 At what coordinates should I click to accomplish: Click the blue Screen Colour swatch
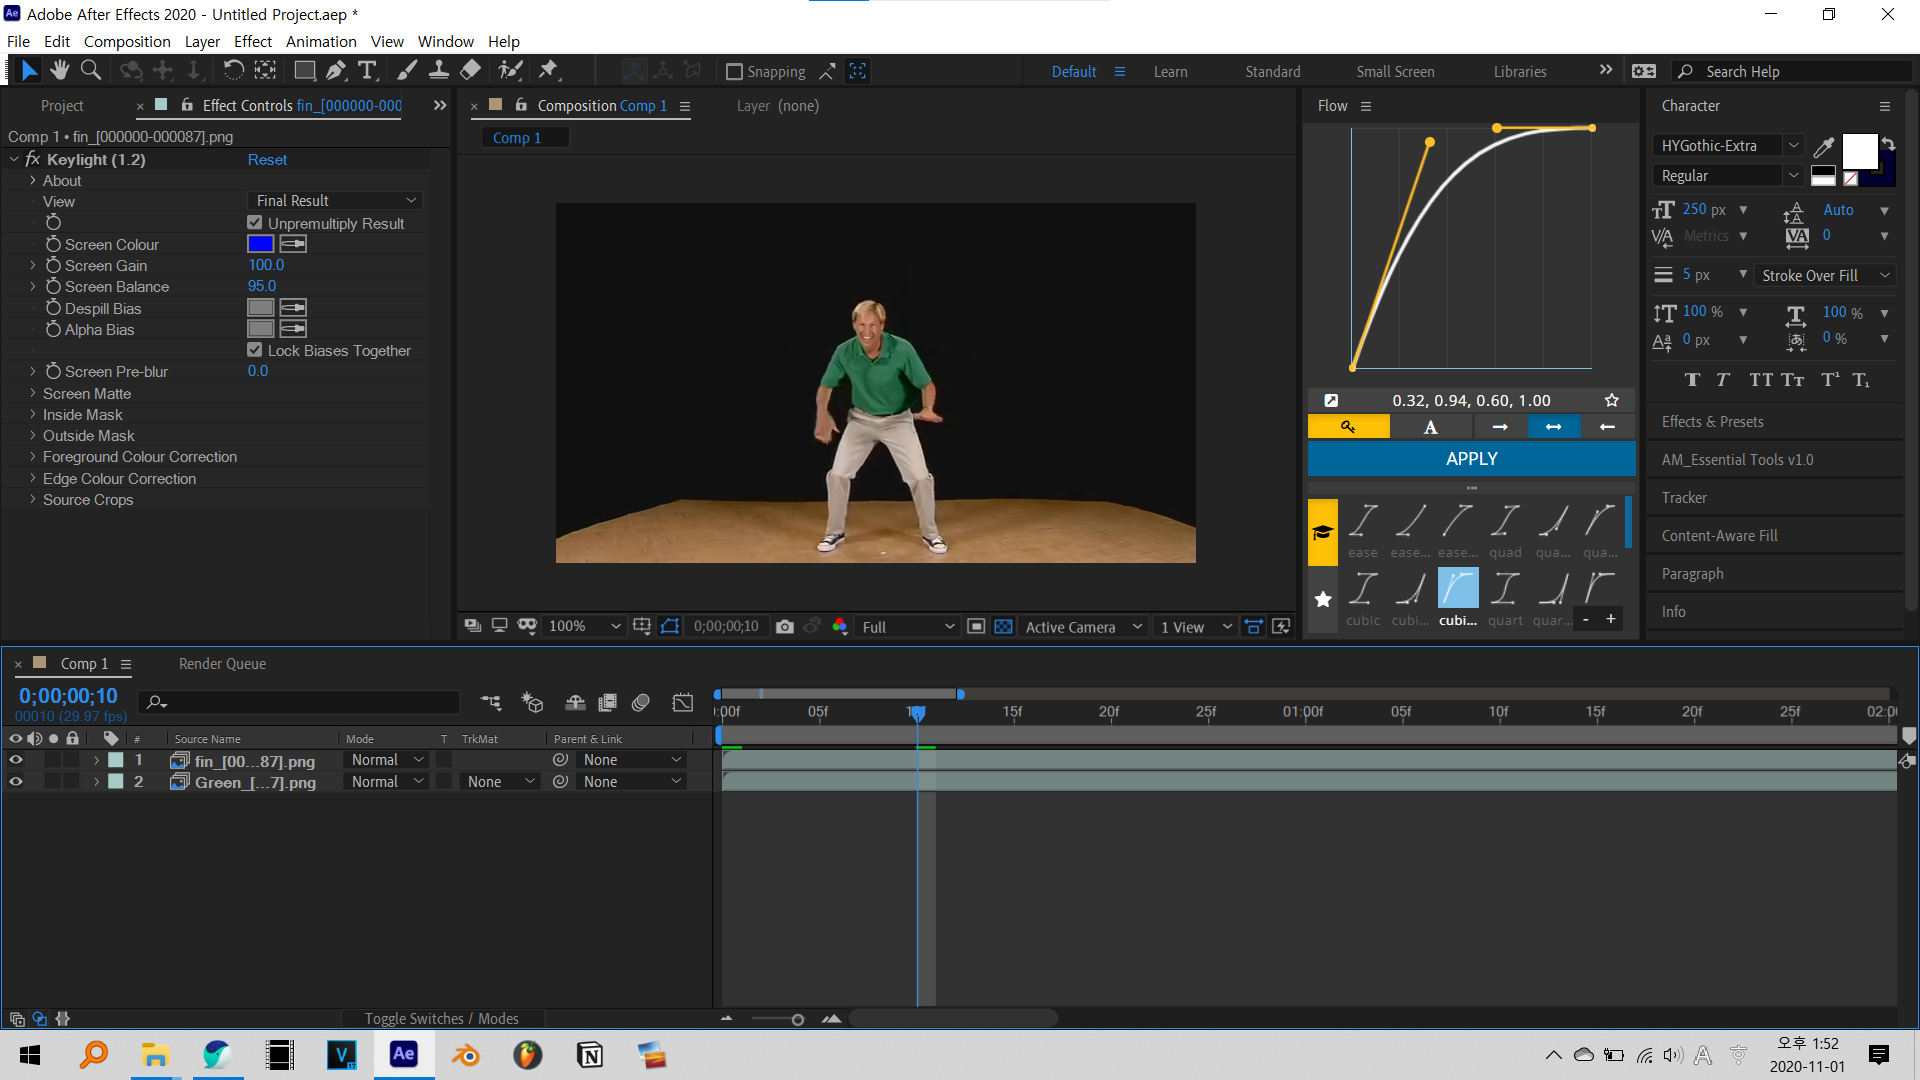260,244
